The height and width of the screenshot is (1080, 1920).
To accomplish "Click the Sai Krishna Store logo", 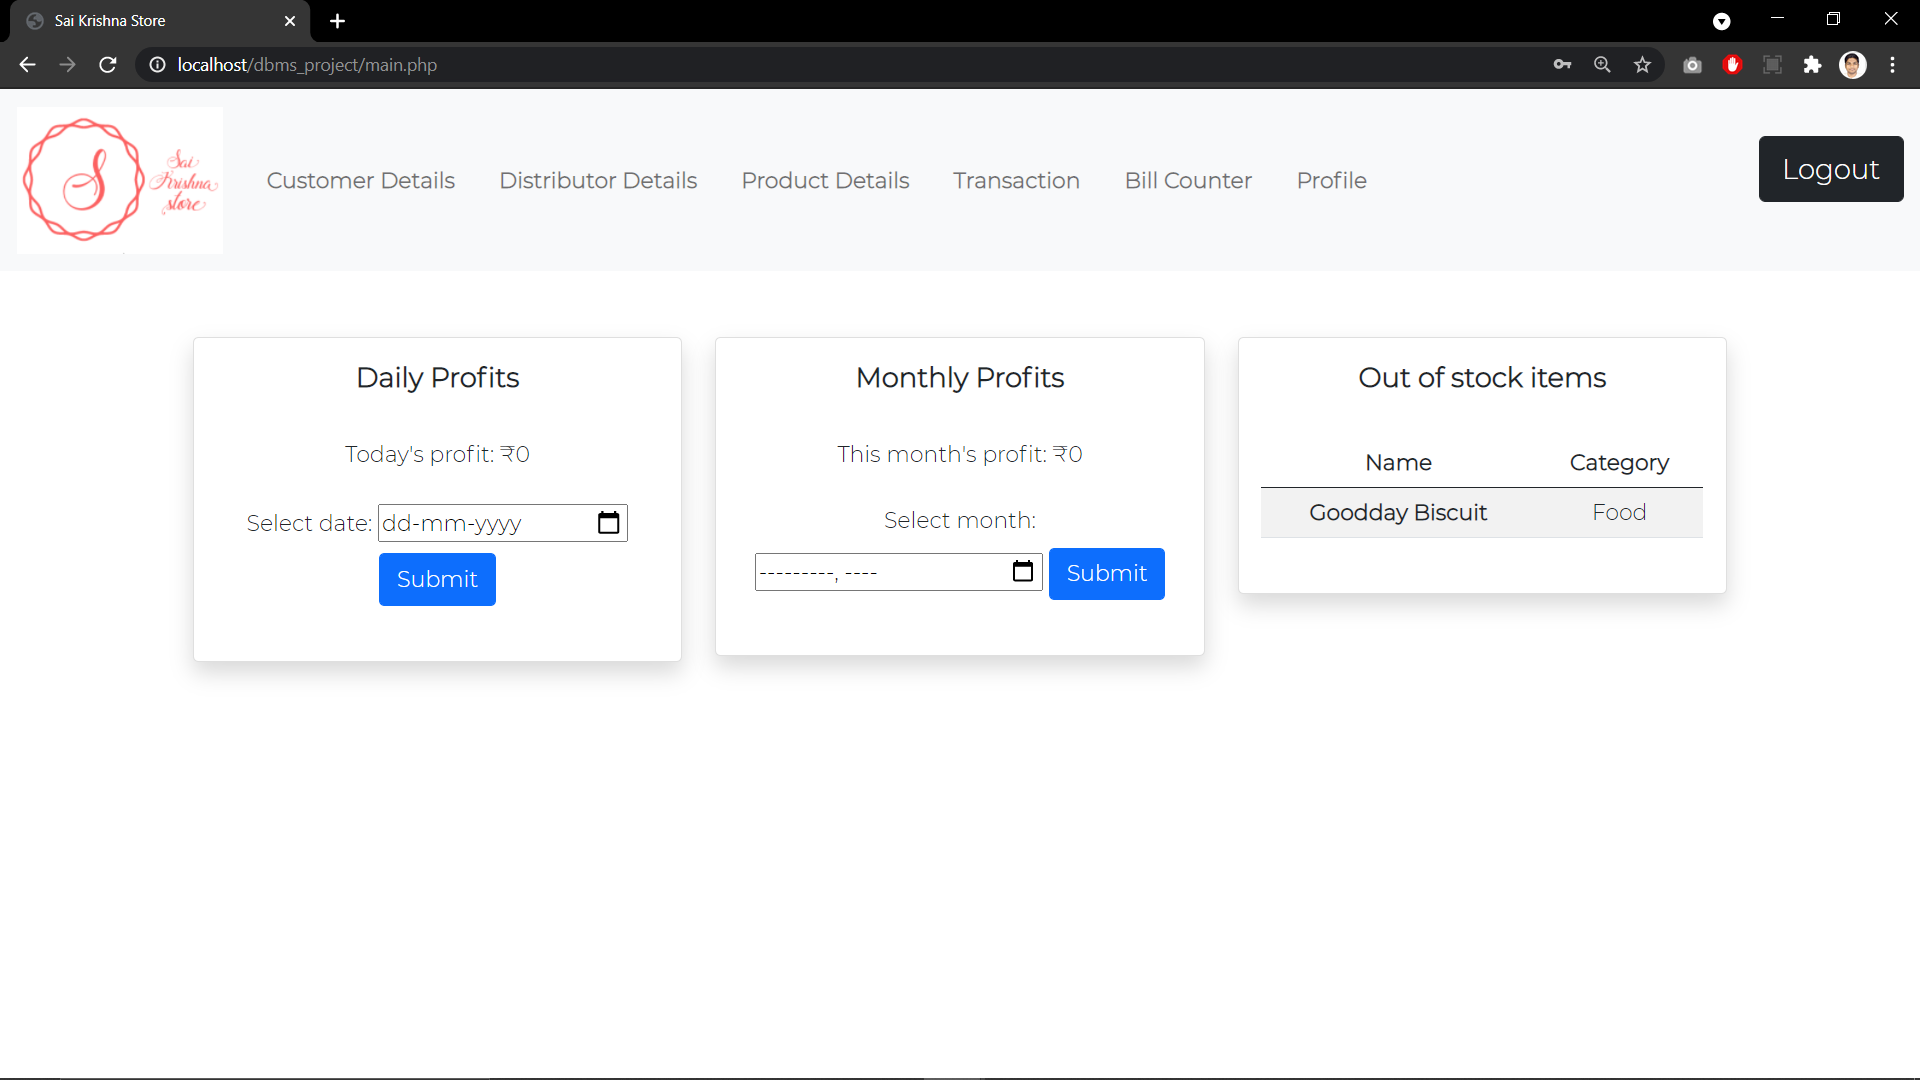I will (120, 180).
